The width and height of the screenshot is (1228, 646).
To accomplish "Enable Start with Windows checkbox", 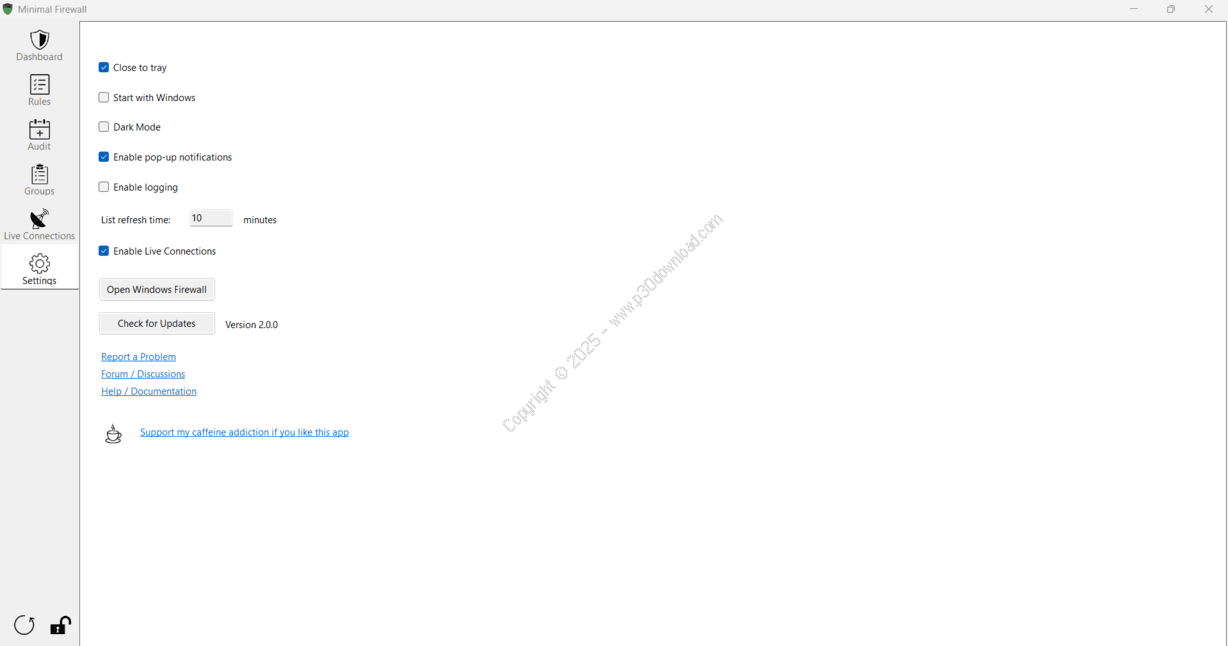I will click(104, 98).
